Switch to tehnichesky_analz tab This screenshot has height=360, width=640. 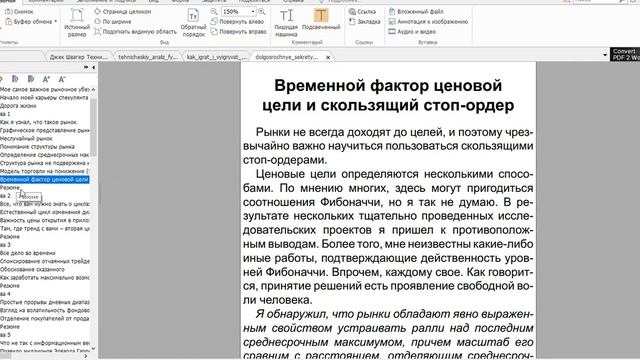(148, 57)
